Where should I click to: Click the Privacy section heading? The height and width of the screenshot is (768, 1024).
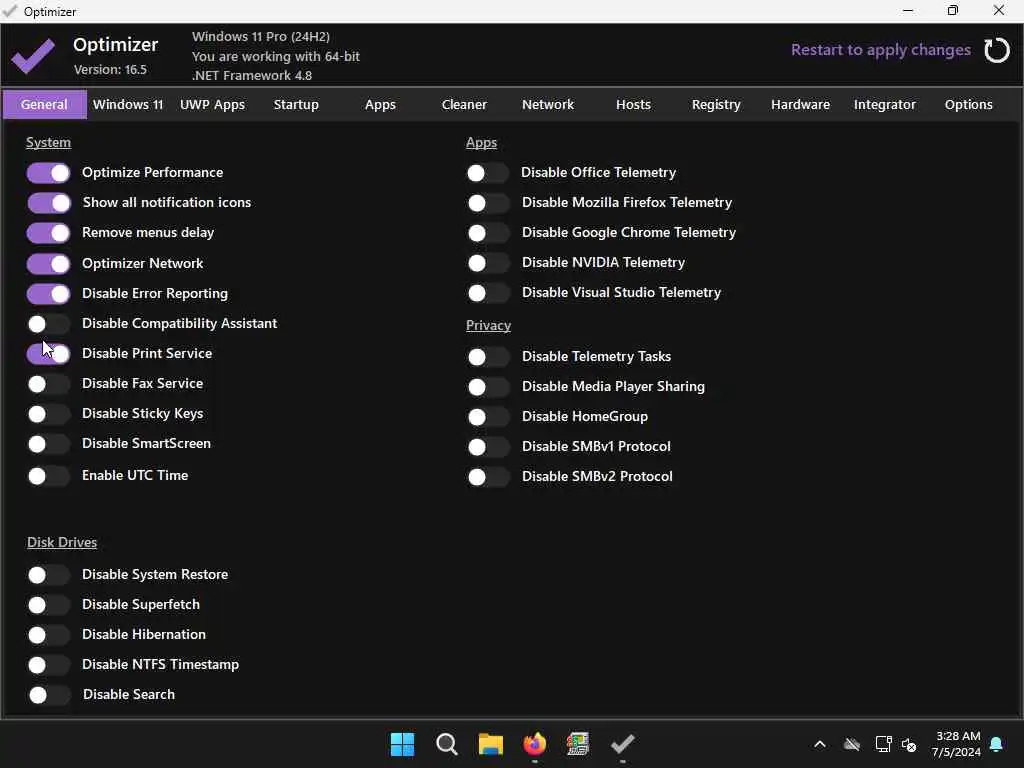[x=488, y=325]
